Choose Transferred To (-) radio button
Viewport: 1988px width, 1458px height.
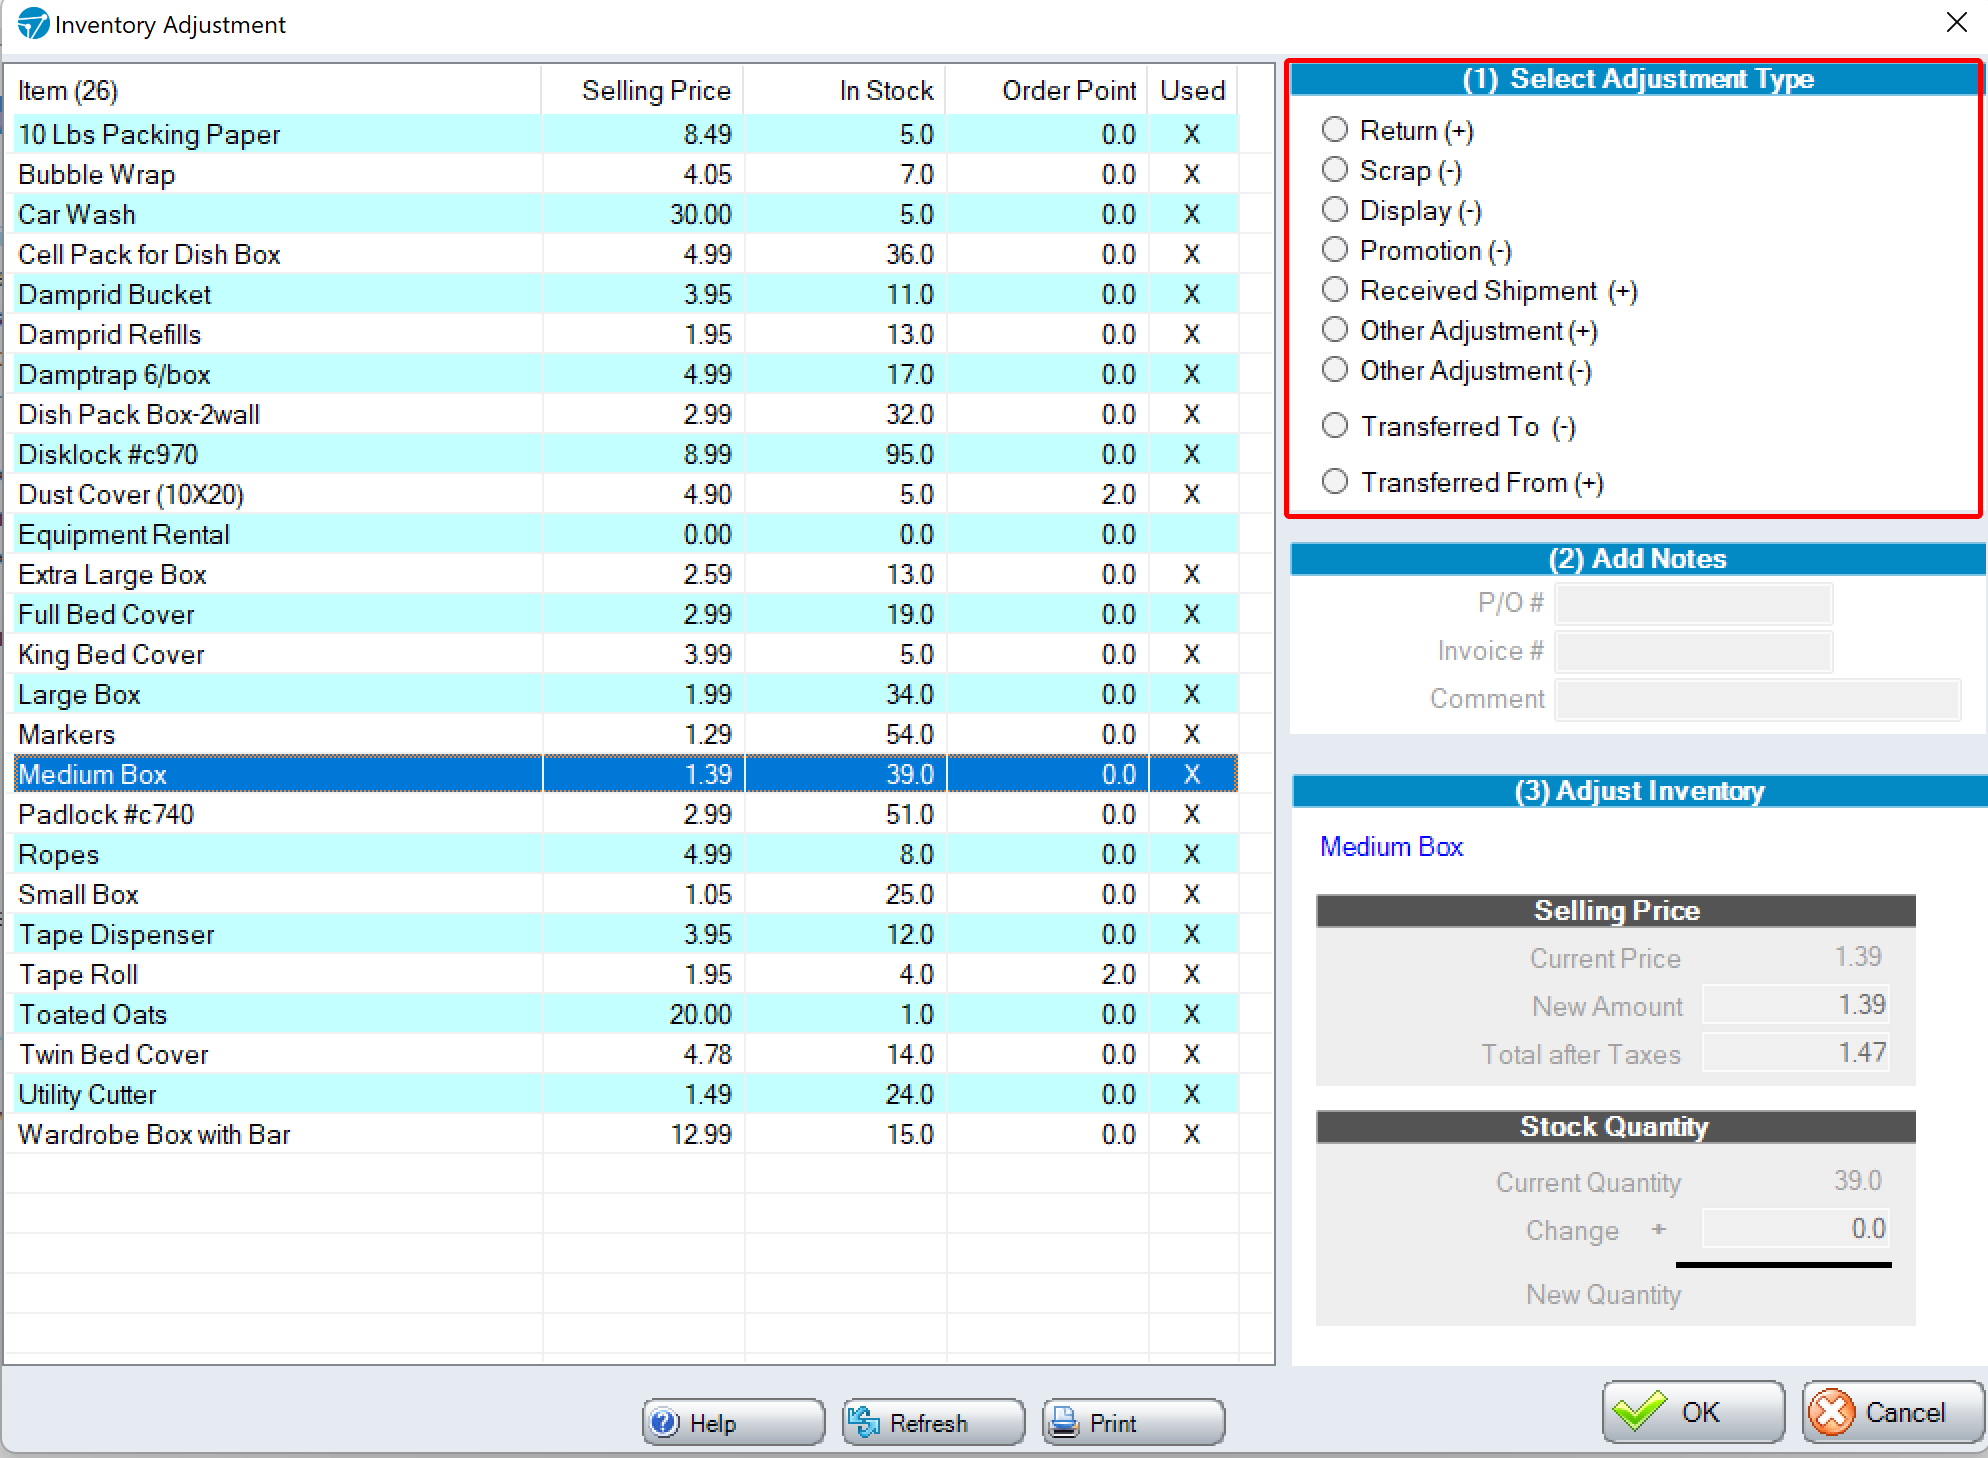click(1335, 426)
